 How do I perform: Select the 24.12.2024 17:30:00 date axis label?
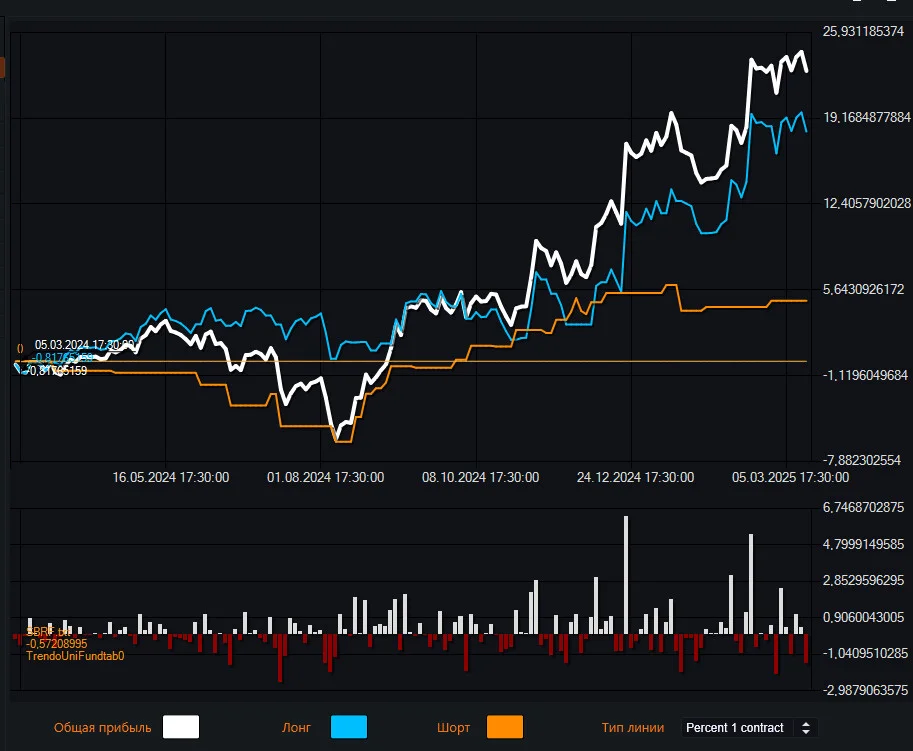tap(635, 477)
